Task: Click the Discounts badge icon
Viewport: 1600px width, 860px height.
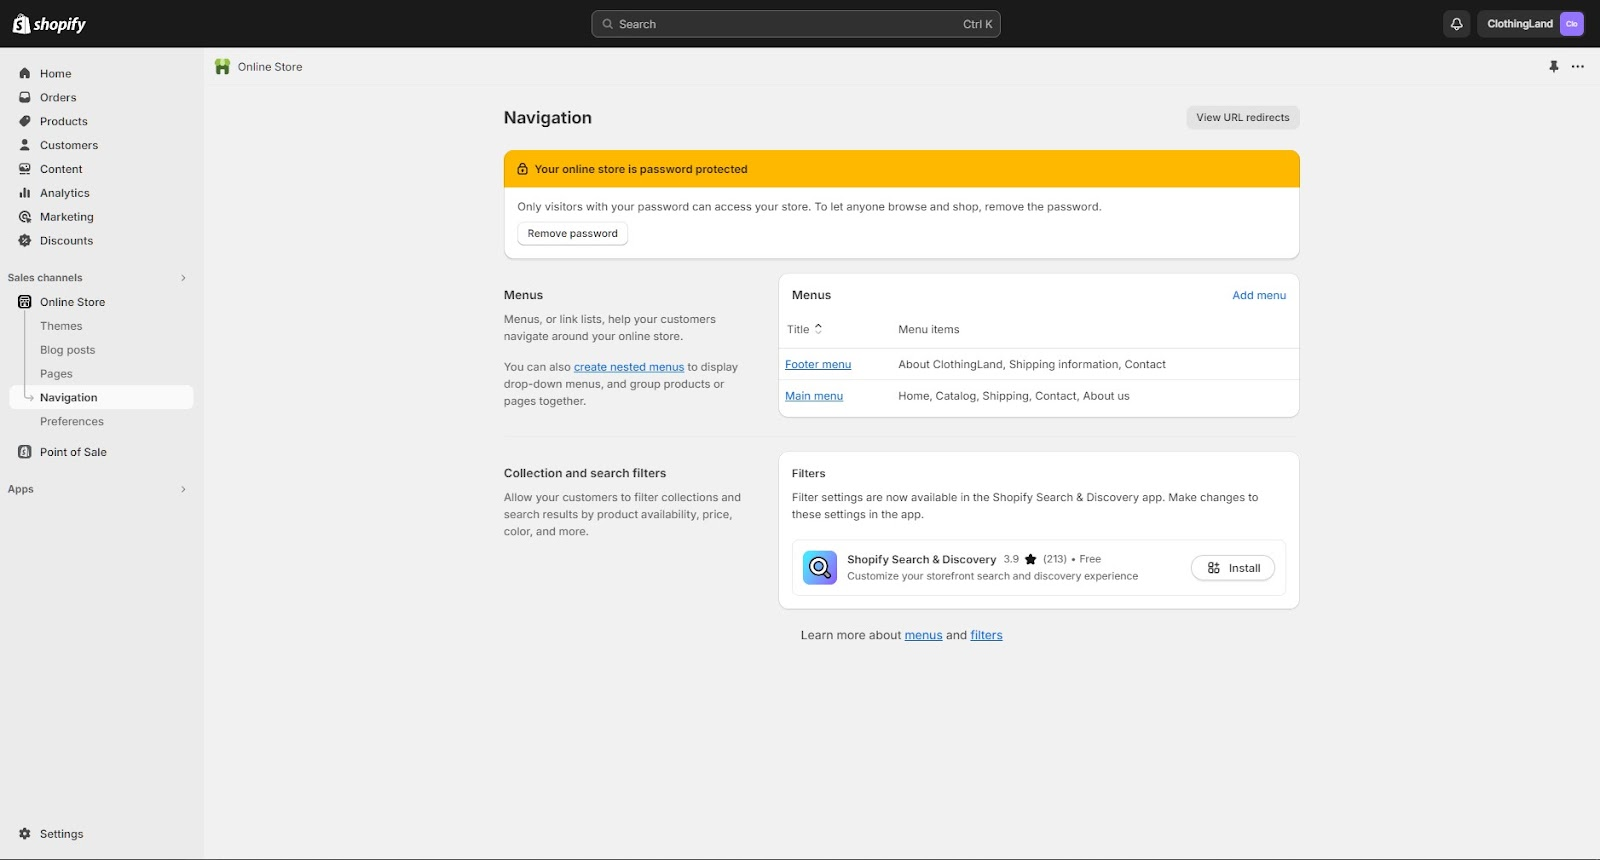Action: coord(25,241)
